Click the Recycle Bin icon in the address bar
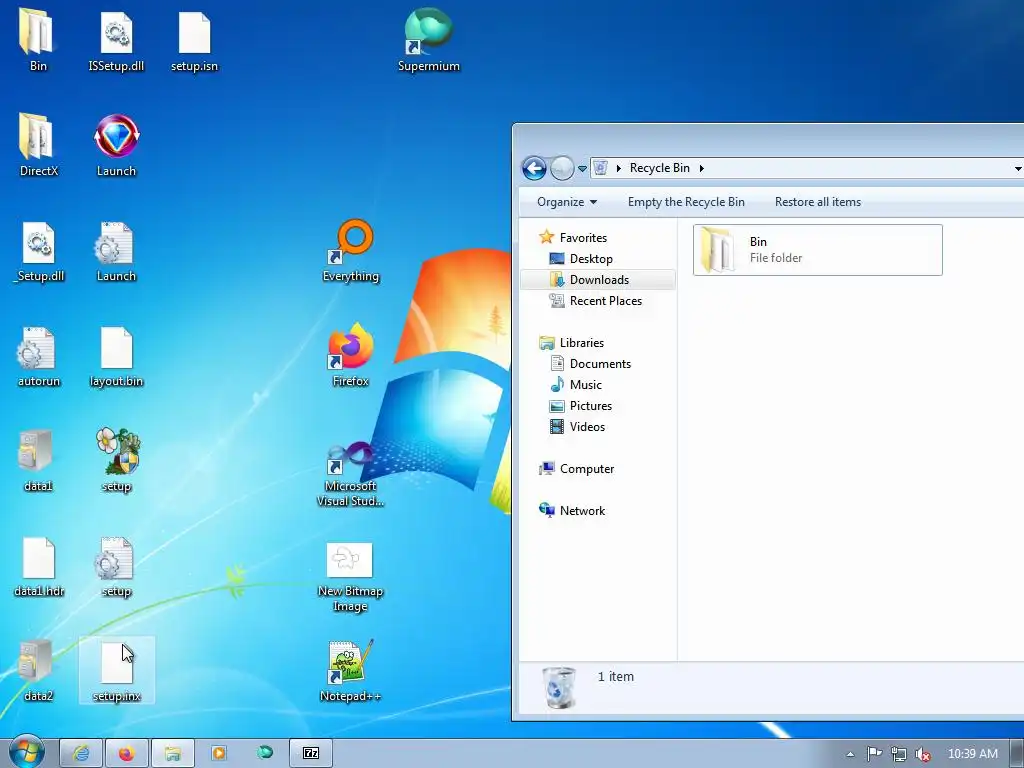 (600, 168)
